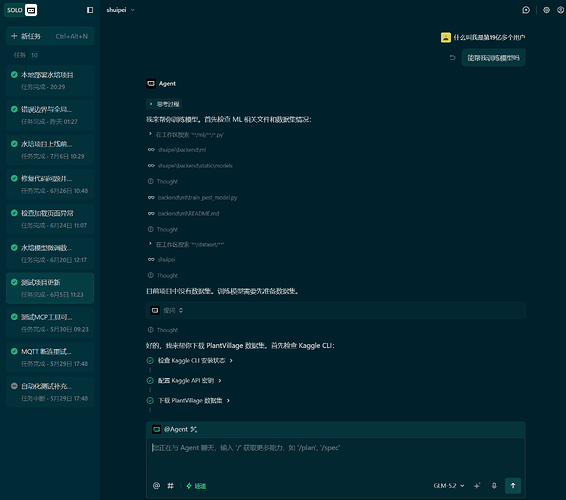
Task: Click the Agent avatar icon in the reply header
Action: point(151,83)
